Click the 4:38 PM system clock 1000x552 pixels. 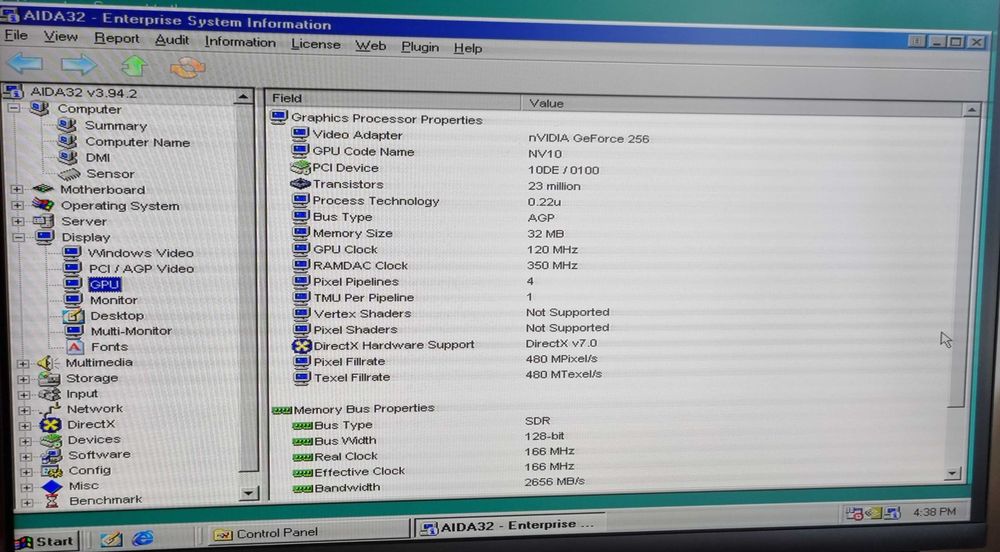934,512
